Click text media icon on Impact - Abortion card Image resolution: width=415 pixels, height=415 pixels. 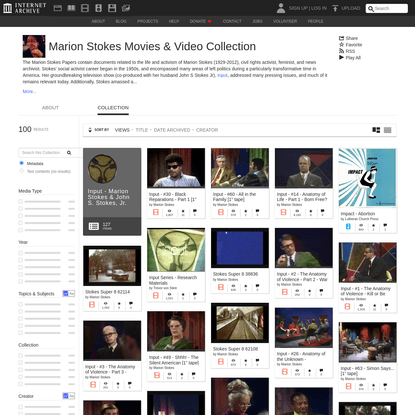[348, 226]
